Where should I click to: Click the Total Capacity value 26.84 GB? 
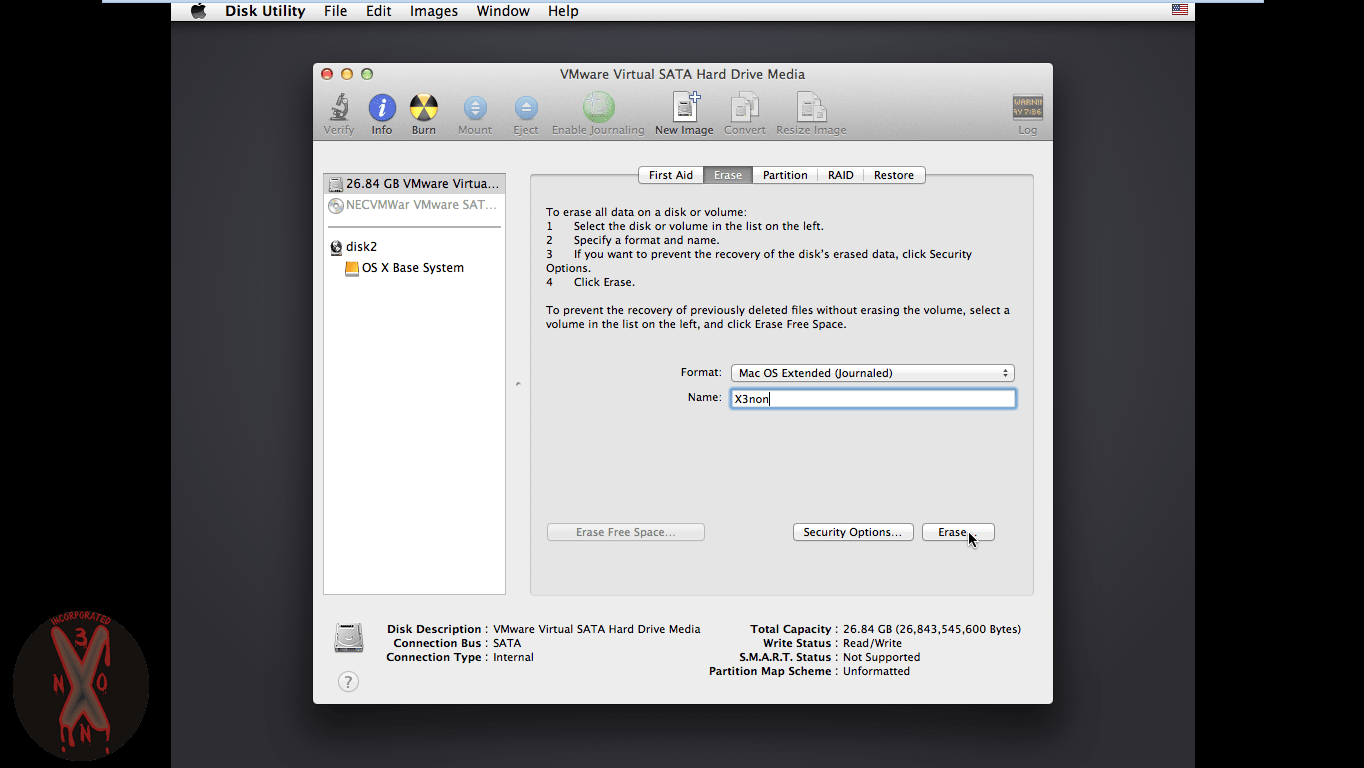click(x=932, y=629)
